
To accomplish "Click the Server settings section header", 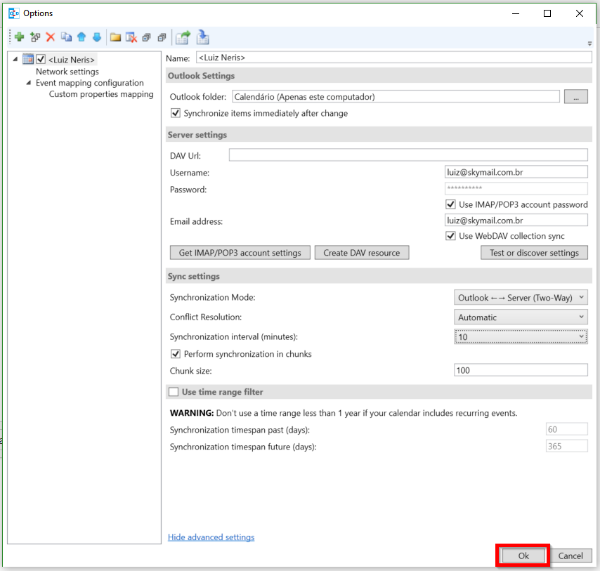I will click(x=379, y=135).
